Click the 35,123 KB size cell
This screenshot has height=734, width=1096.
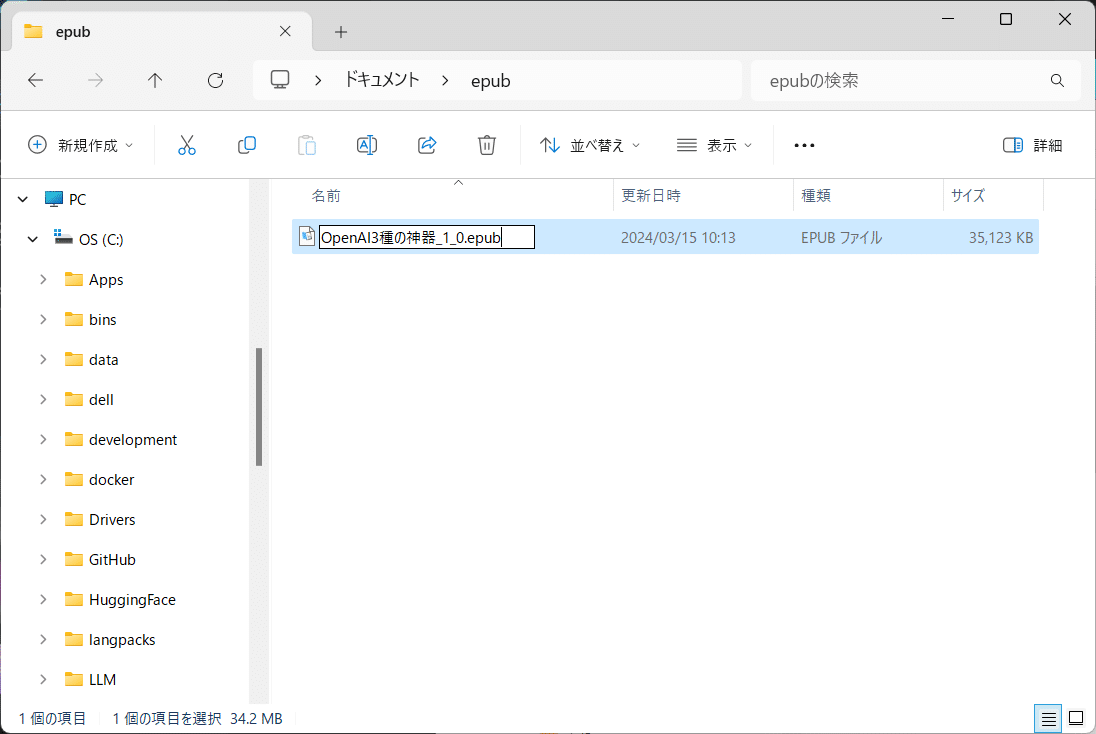click(x=1000, y=238)
